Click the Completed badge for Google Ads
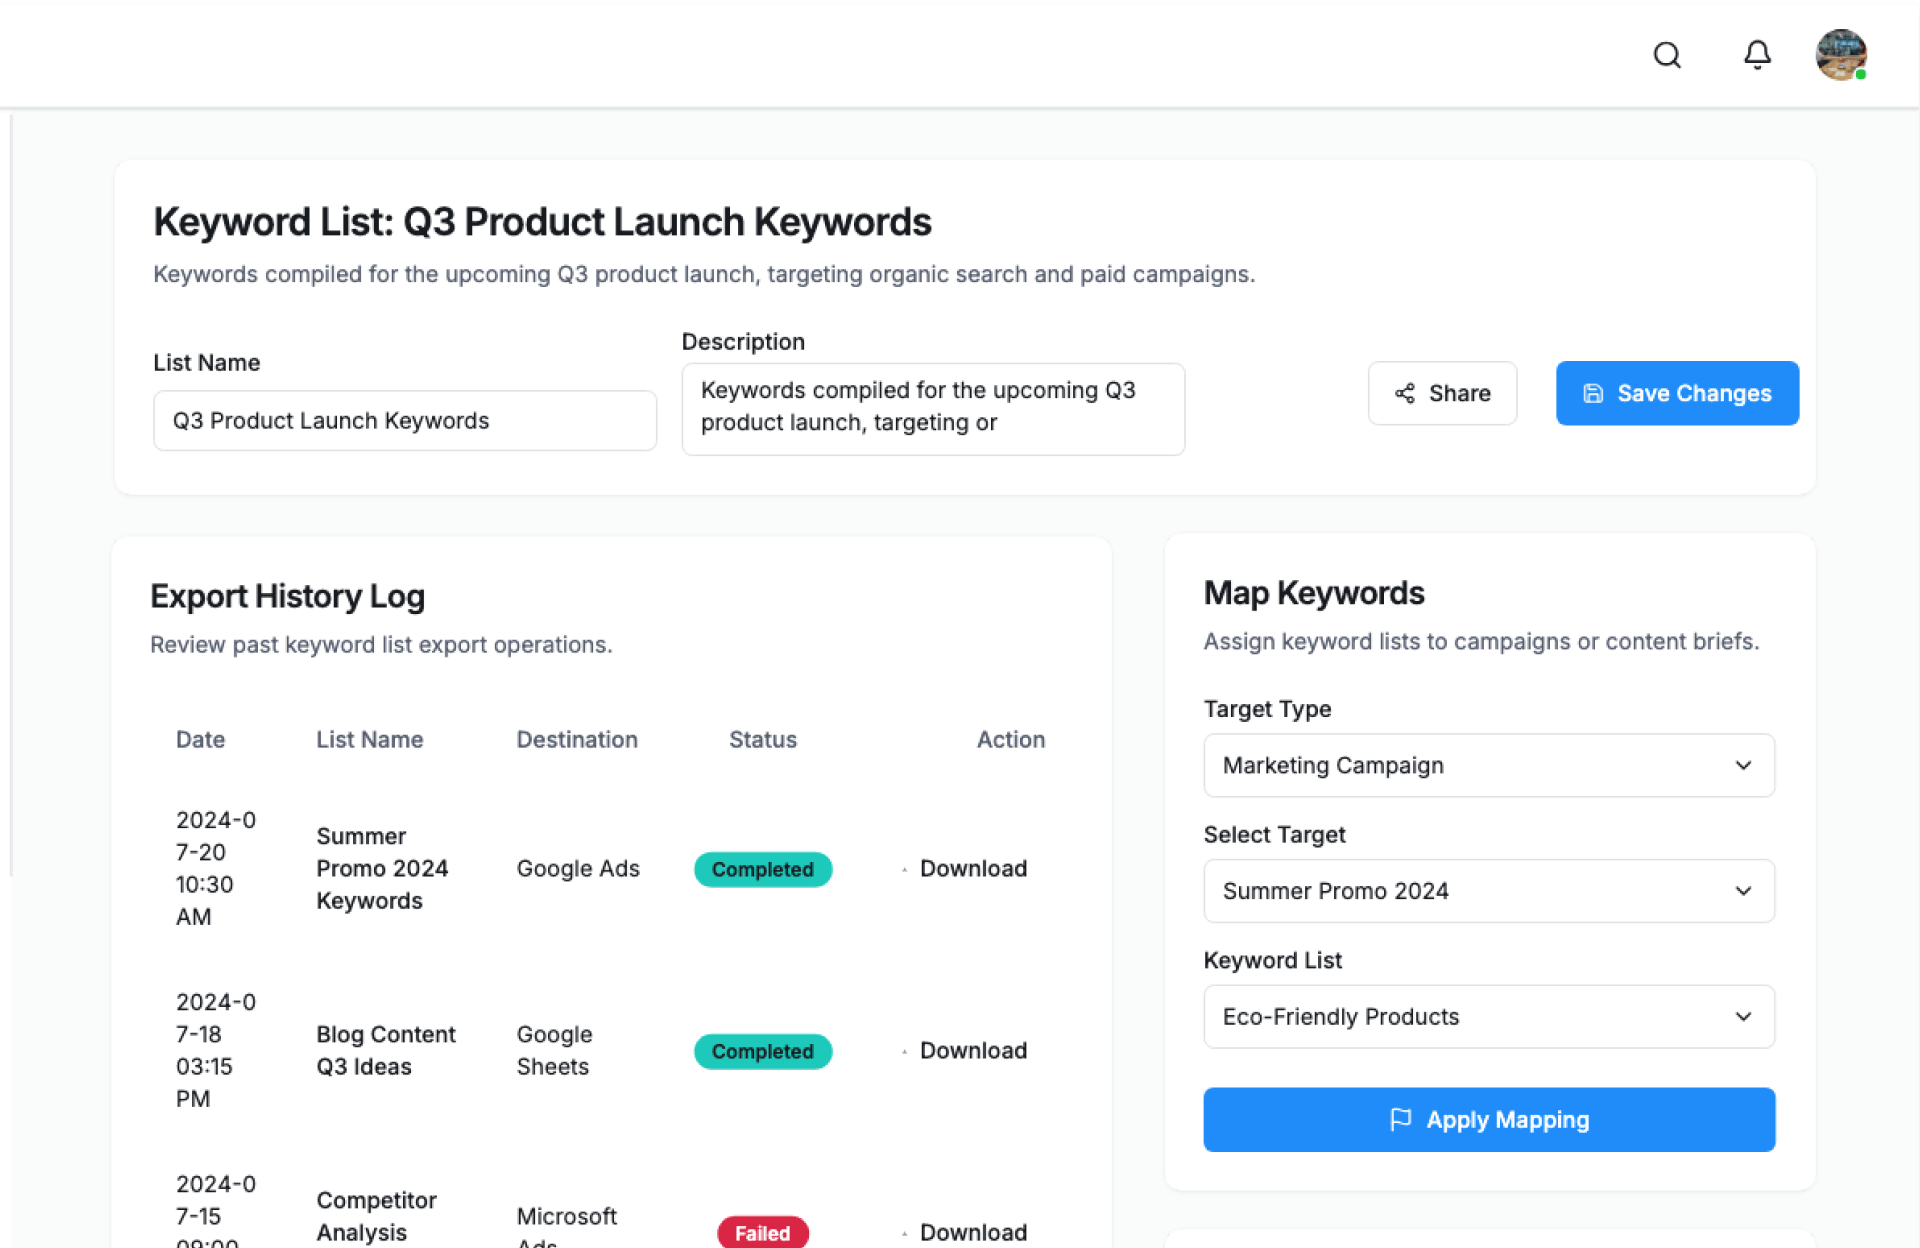Screen dimensions: 1920x1248 (x=762, y=870)
